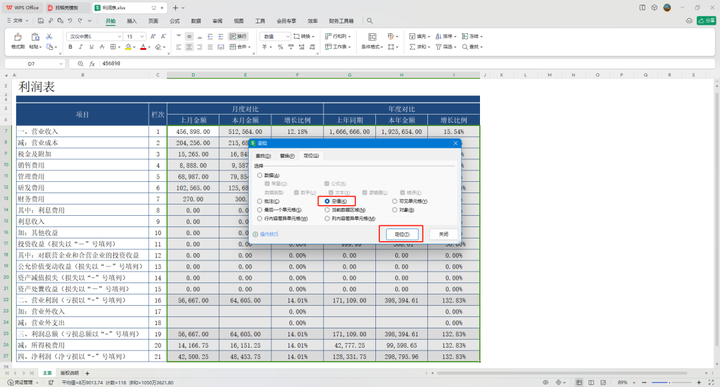Switch to the 替换(P) tab in dialog
The image size is (720, 387).
click(x=287, y=156)
